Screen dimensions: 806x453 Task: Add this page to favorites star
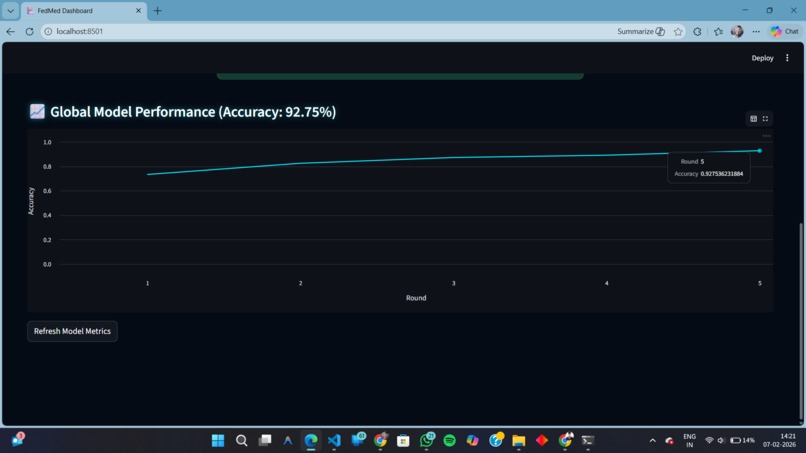pyautogui.click(x=678, y=31)
